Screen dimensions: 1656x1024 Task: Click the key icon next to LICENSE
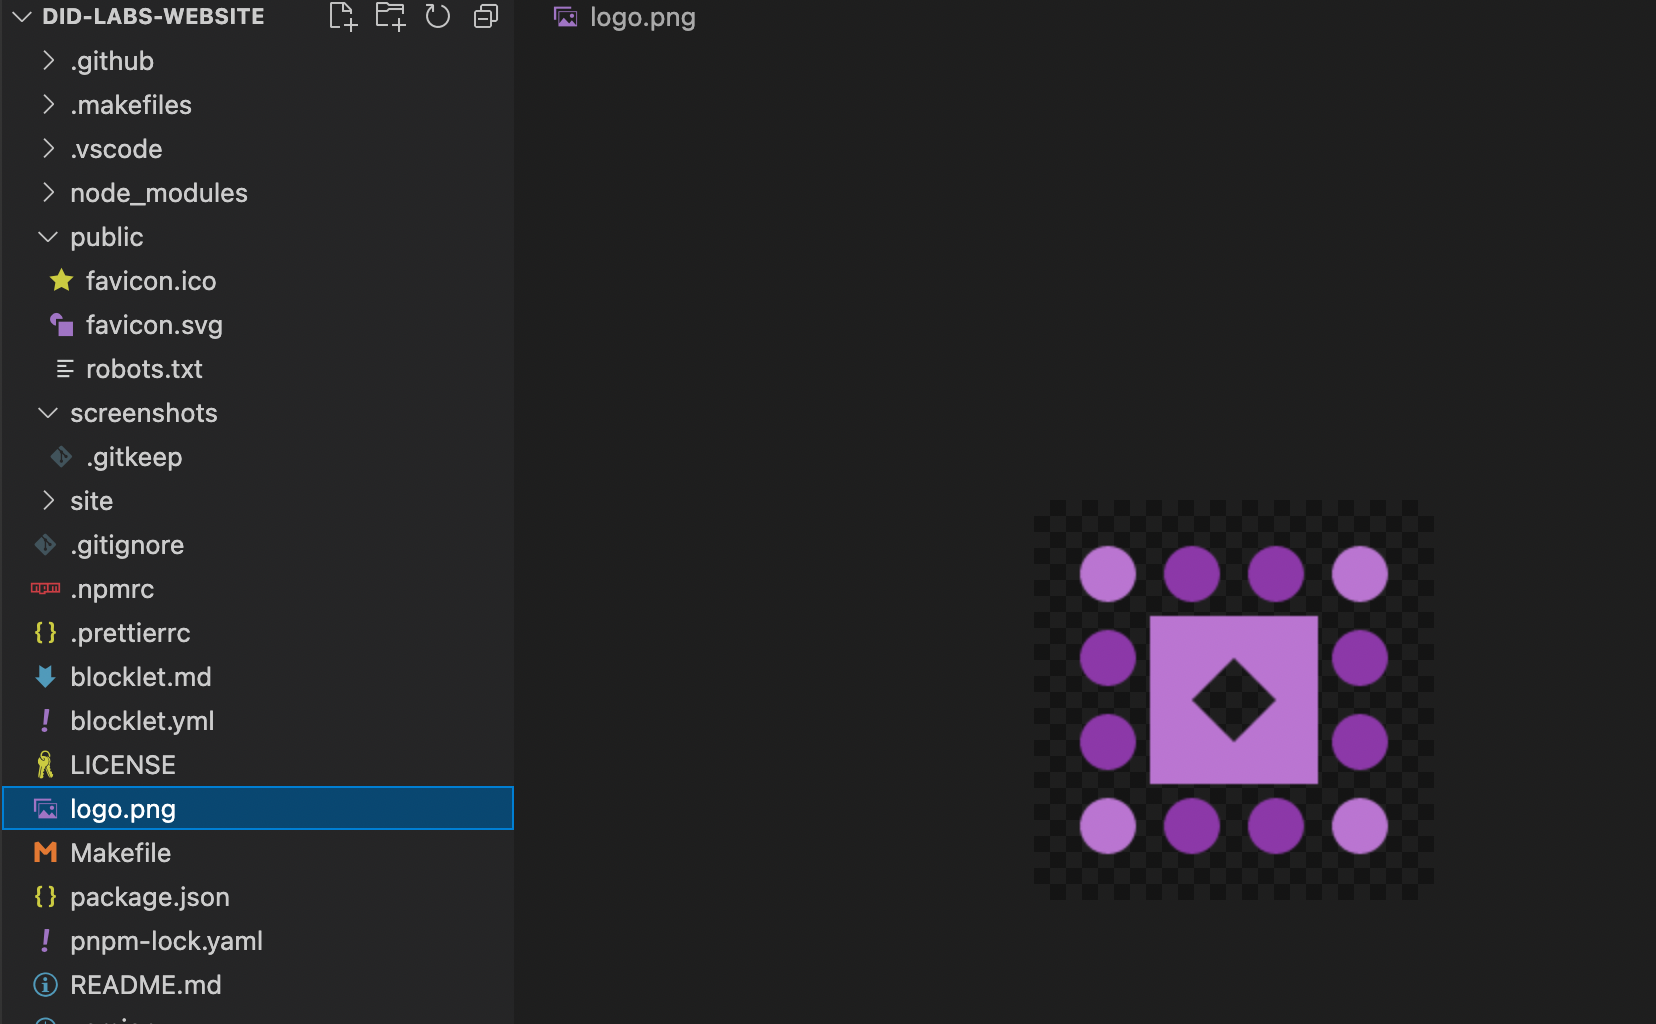pyautogui.click(x=44, y=764)
